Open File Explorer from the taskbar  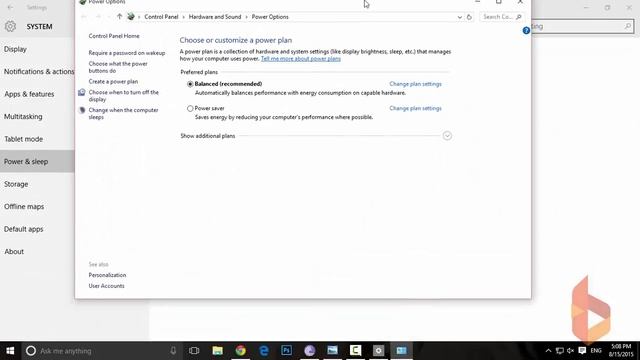pos(218,351)
